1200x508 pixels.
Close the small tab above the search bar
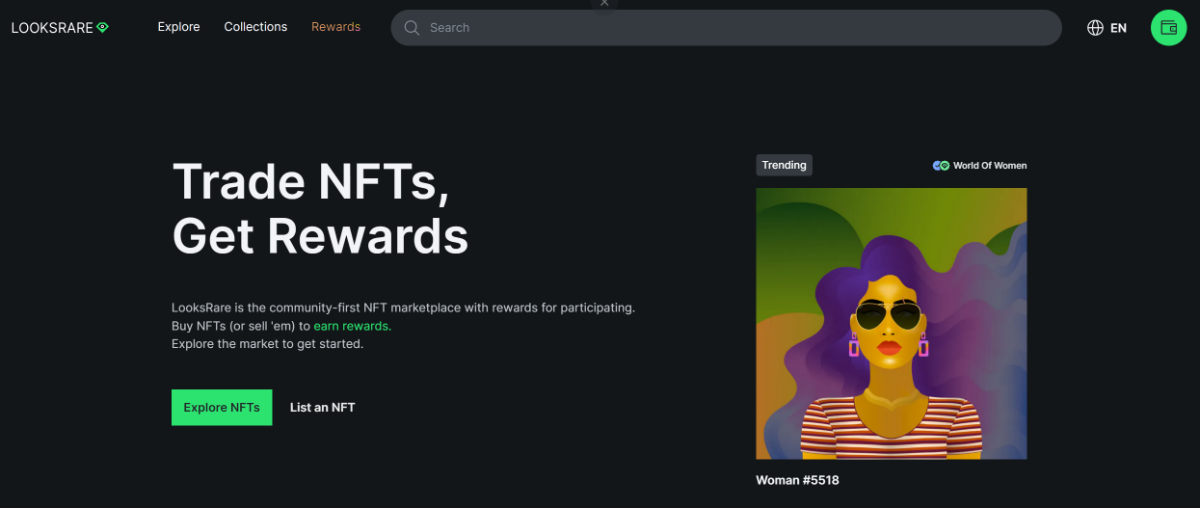tap(603, 3)
